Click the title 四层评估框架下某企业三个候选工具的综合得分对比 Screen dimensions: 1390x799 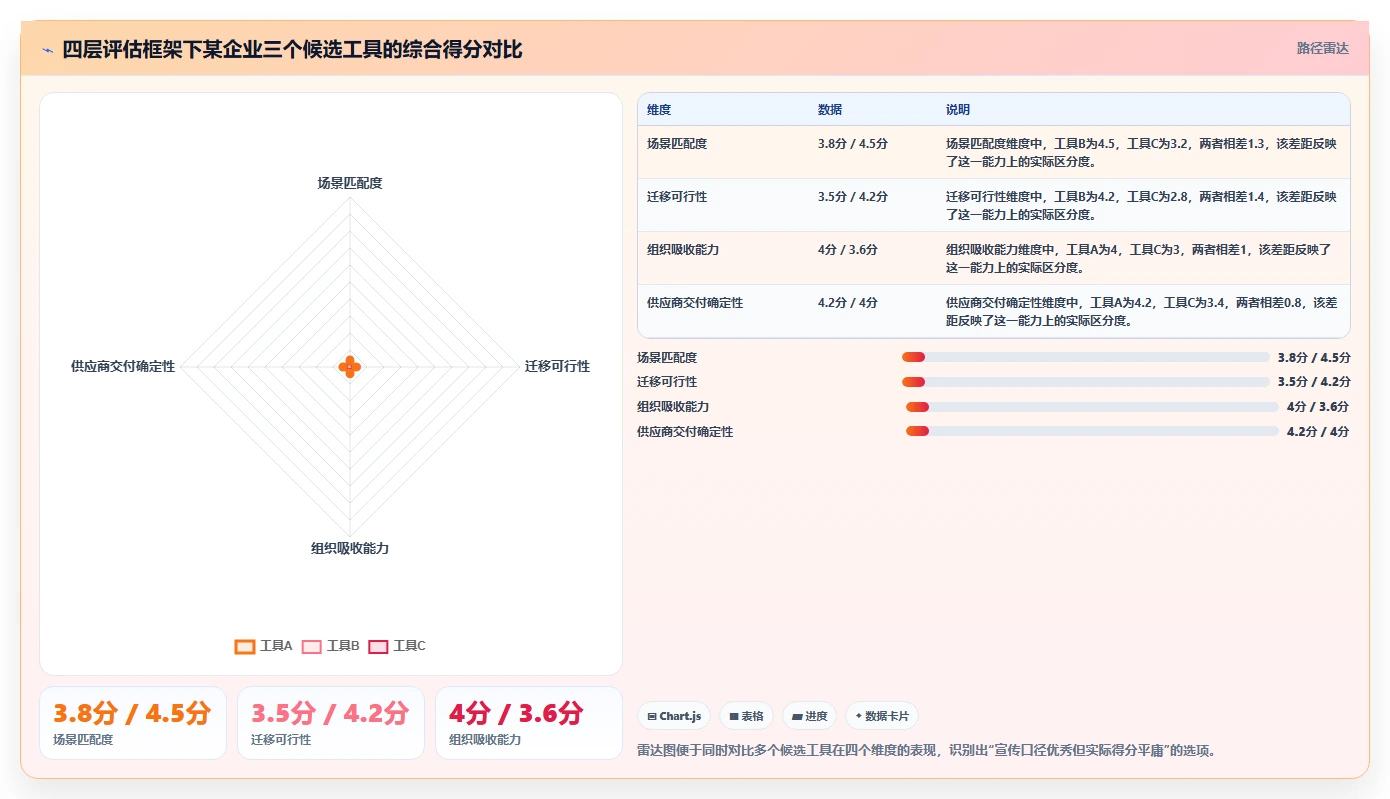(x=293, y=49)
